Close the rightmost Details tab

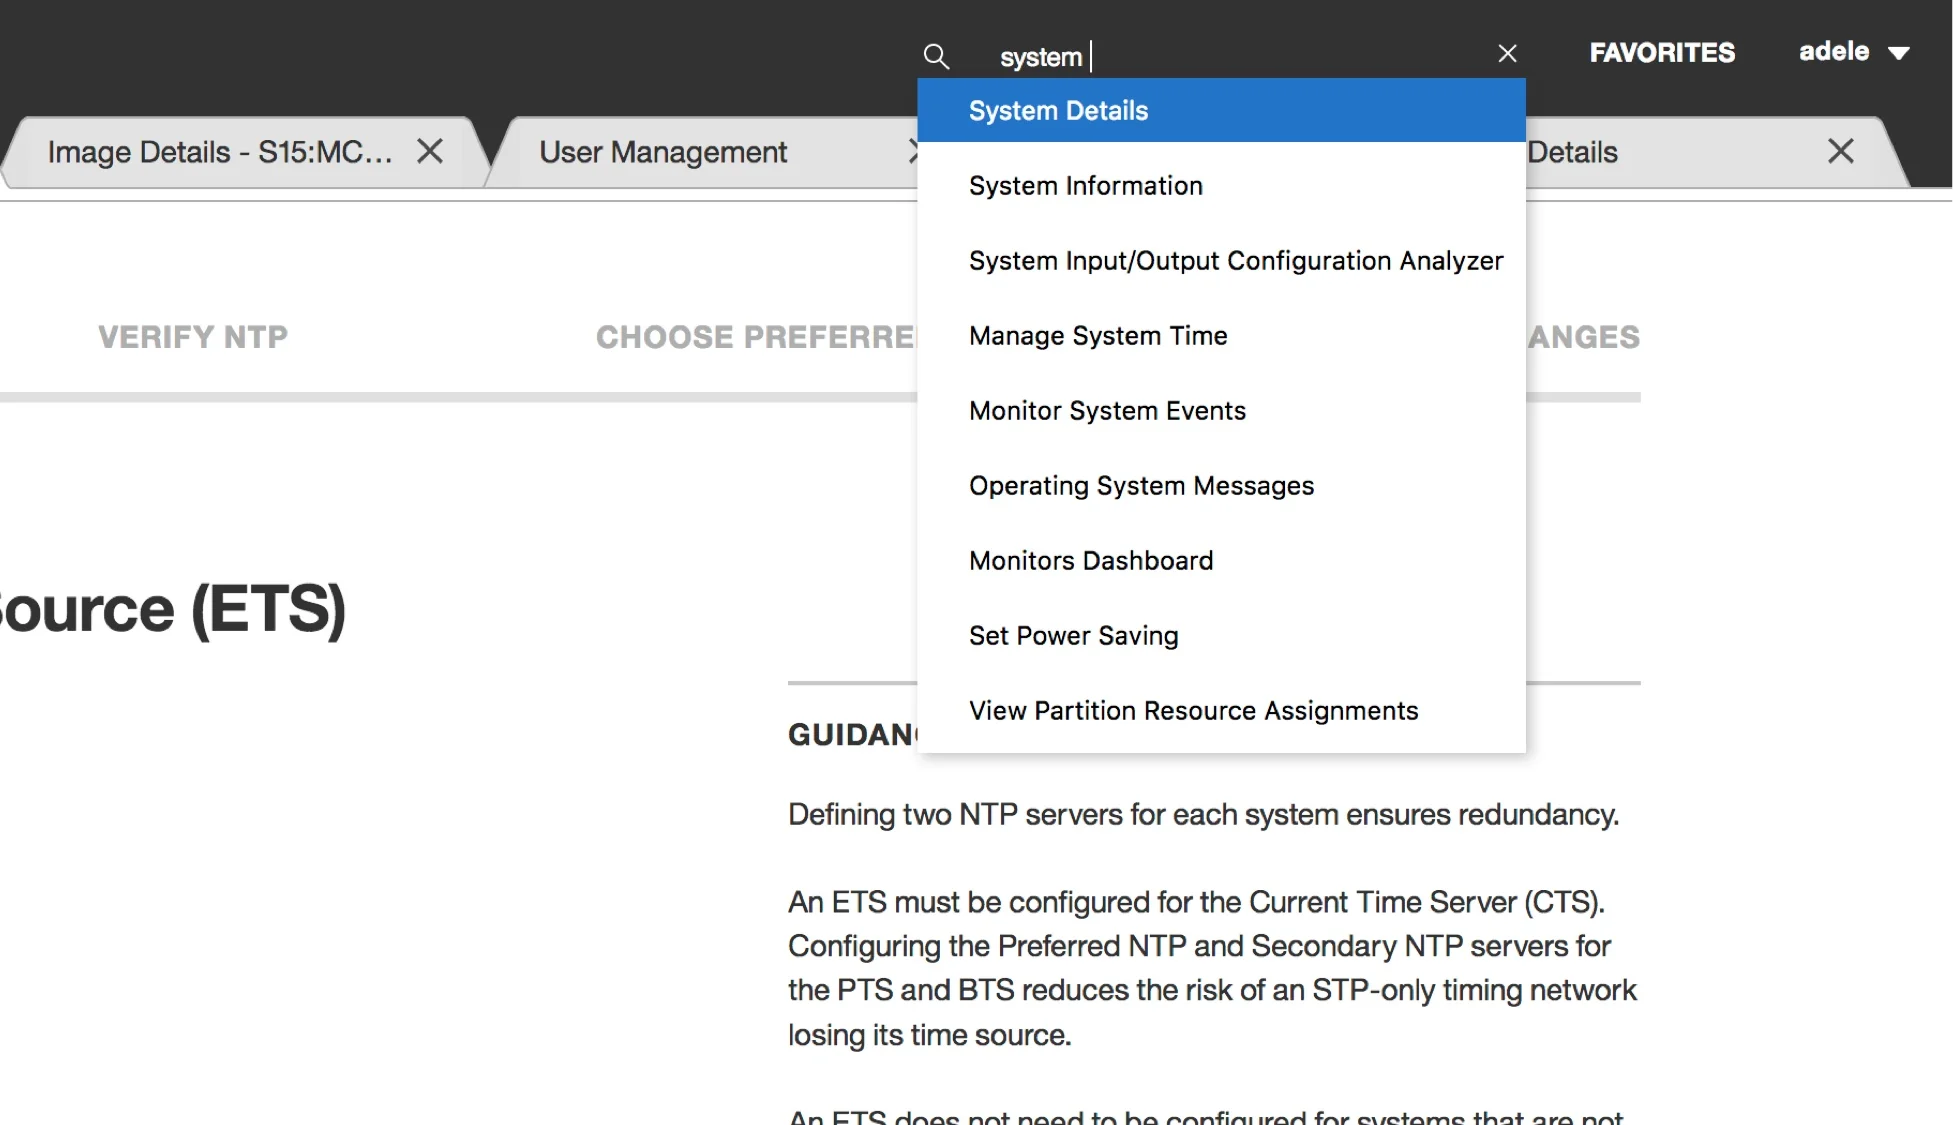(1840, 151)
